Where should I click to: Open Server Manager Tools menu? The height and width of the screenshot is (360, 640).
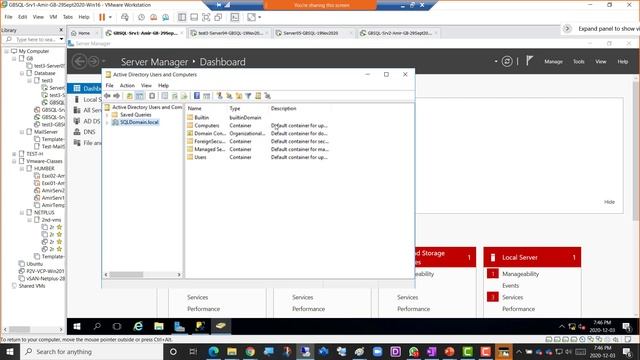(x=578, y=62)
